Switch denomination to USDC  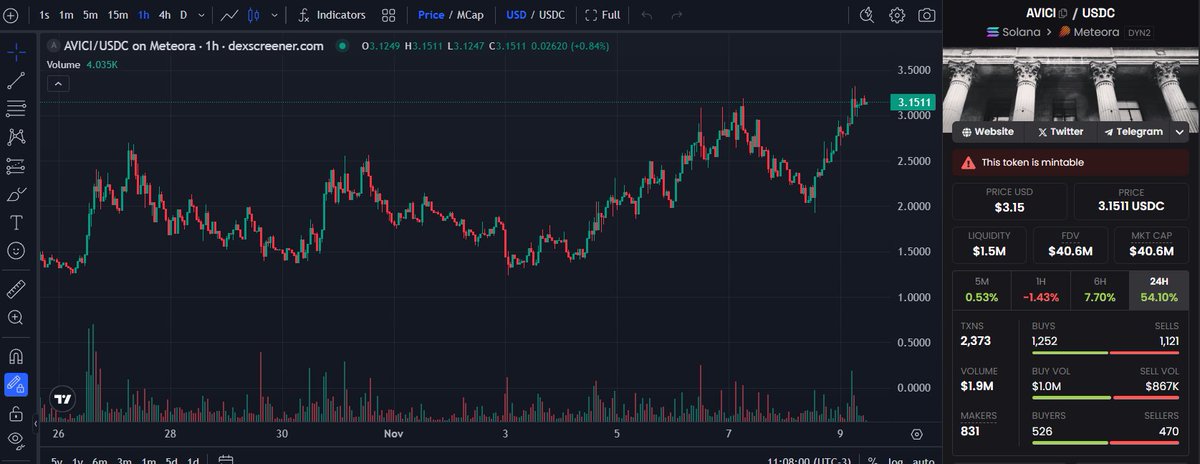pyautogui.click(x=554, y=15)
